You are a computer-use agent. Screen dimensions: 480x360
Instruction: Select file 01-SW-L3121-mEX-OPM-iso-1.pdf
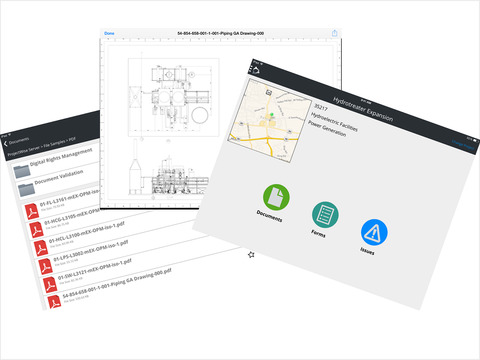(x=95, y=268)
